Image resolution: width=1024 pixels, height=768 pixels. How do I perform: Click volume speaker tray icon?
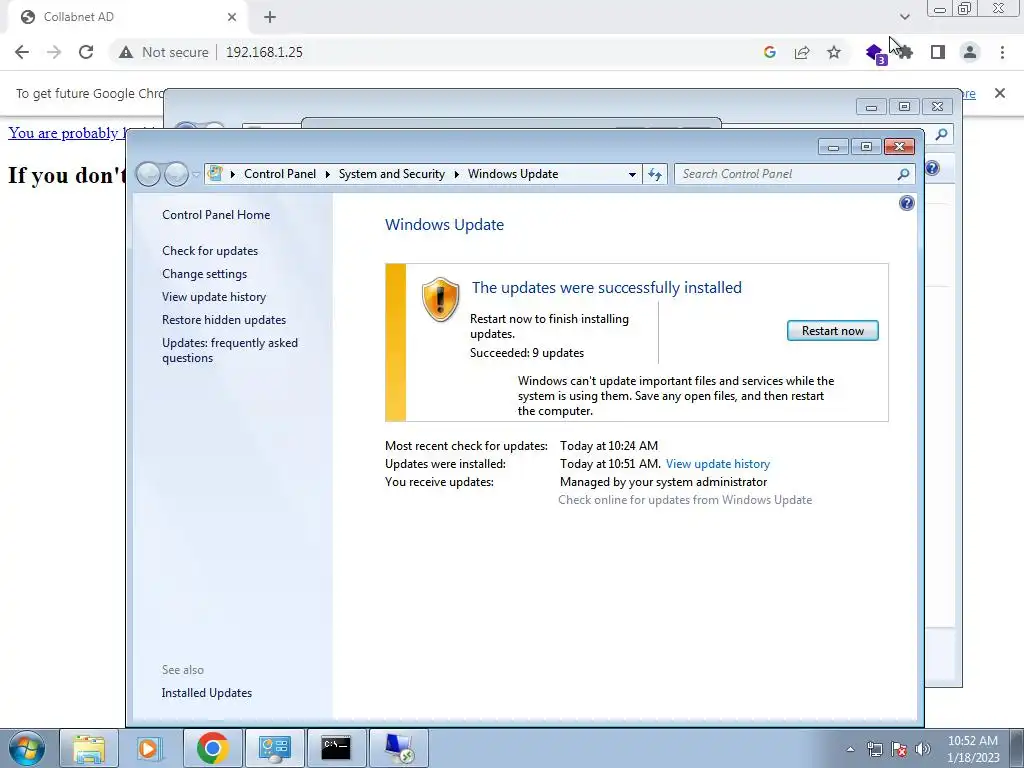coord(923,749)
